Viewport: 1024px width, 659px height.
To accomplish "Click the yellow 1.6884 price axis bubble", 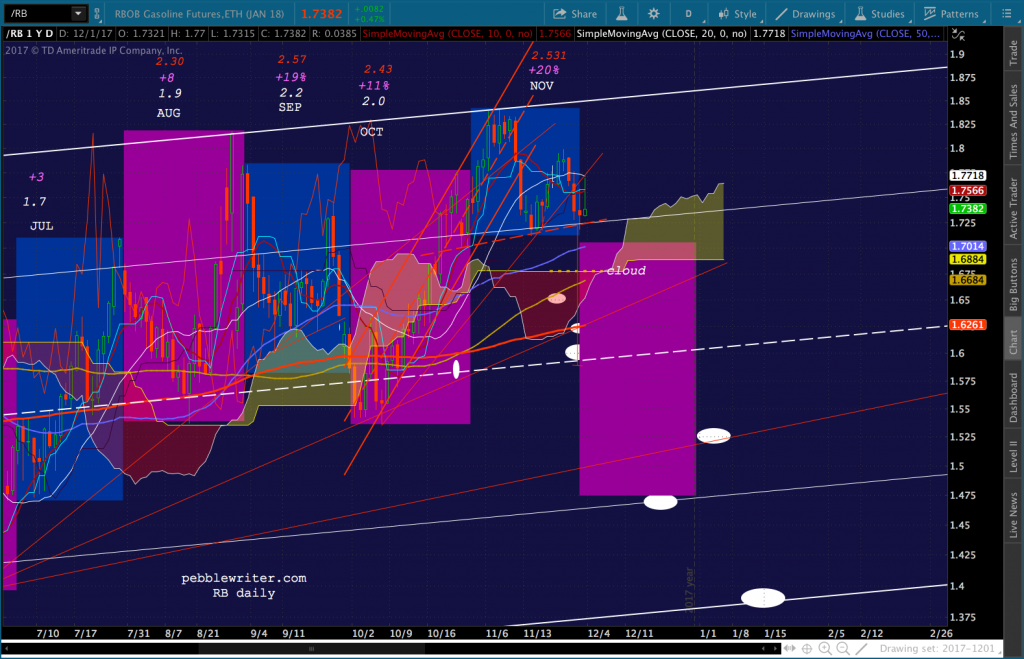I will click(967, 259).
